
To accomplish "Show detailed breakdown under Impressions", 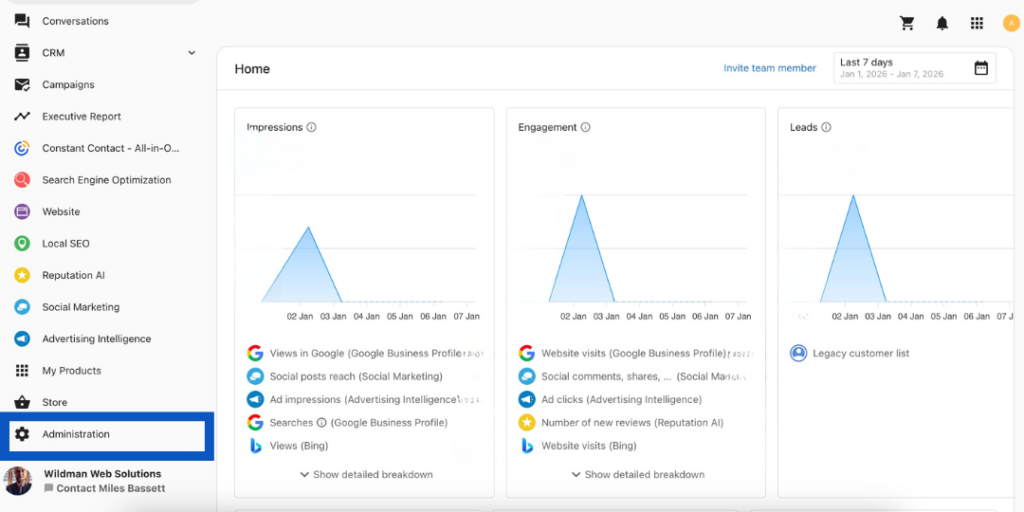I will (366, 474).
